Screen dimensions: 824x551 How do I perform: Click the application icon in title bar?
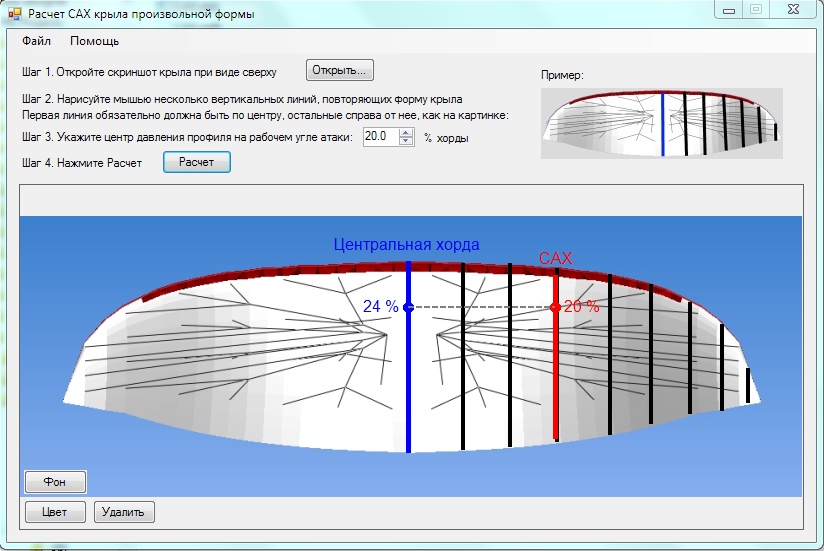coord(14,14)
